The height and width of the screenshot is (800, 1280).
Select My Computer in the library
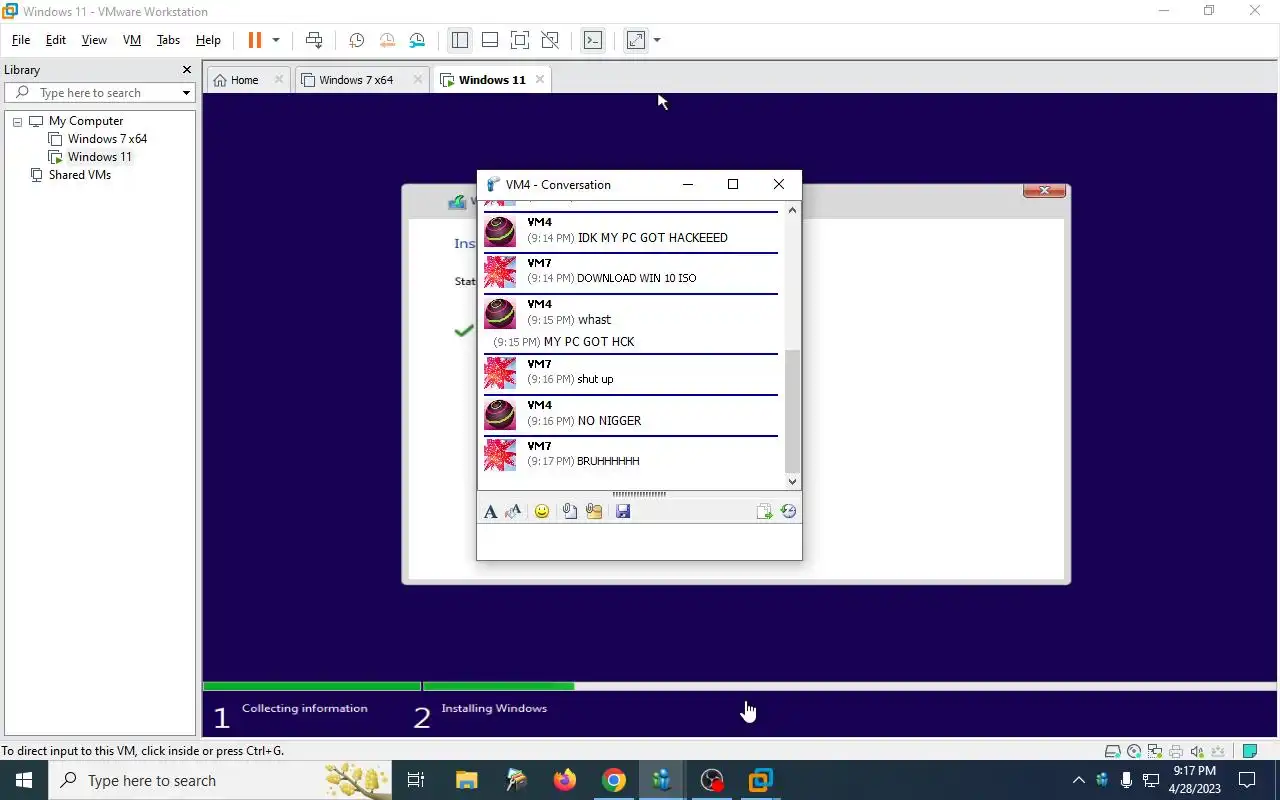86,121
